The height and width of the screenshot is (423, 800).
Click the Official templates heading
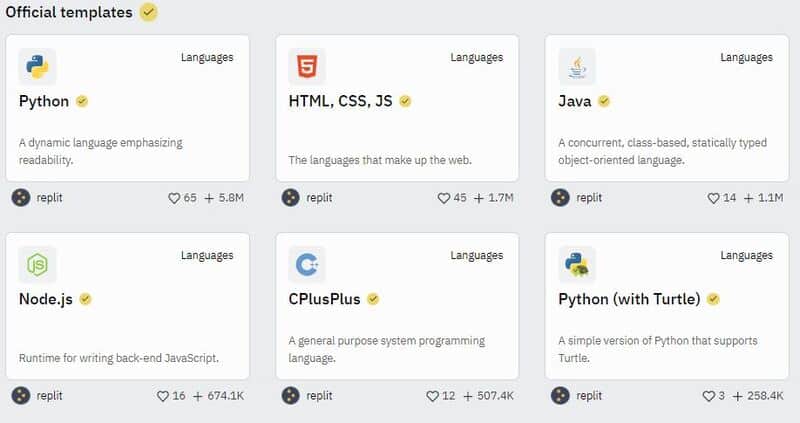pyautogui.click(x=69, y=12)
